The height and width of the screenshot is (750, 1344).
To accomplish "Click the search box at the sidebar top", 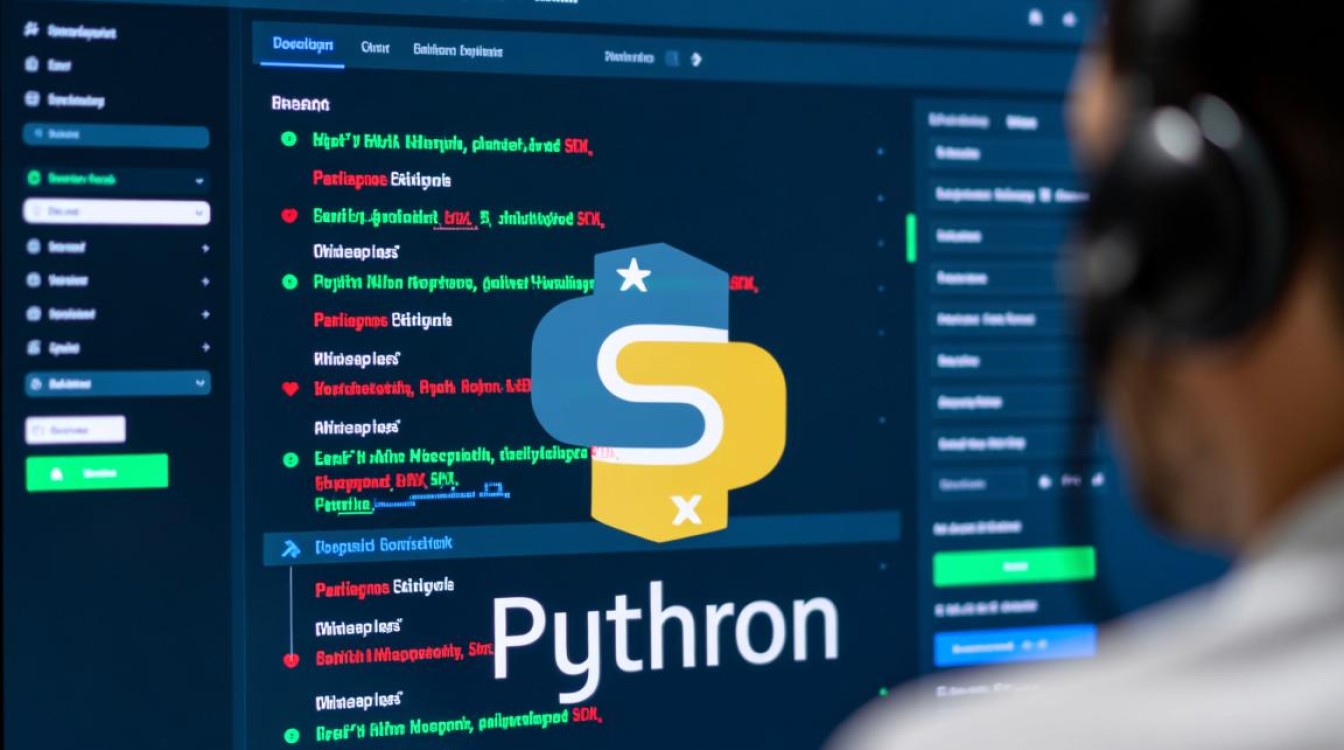I will tap(116, 135).
